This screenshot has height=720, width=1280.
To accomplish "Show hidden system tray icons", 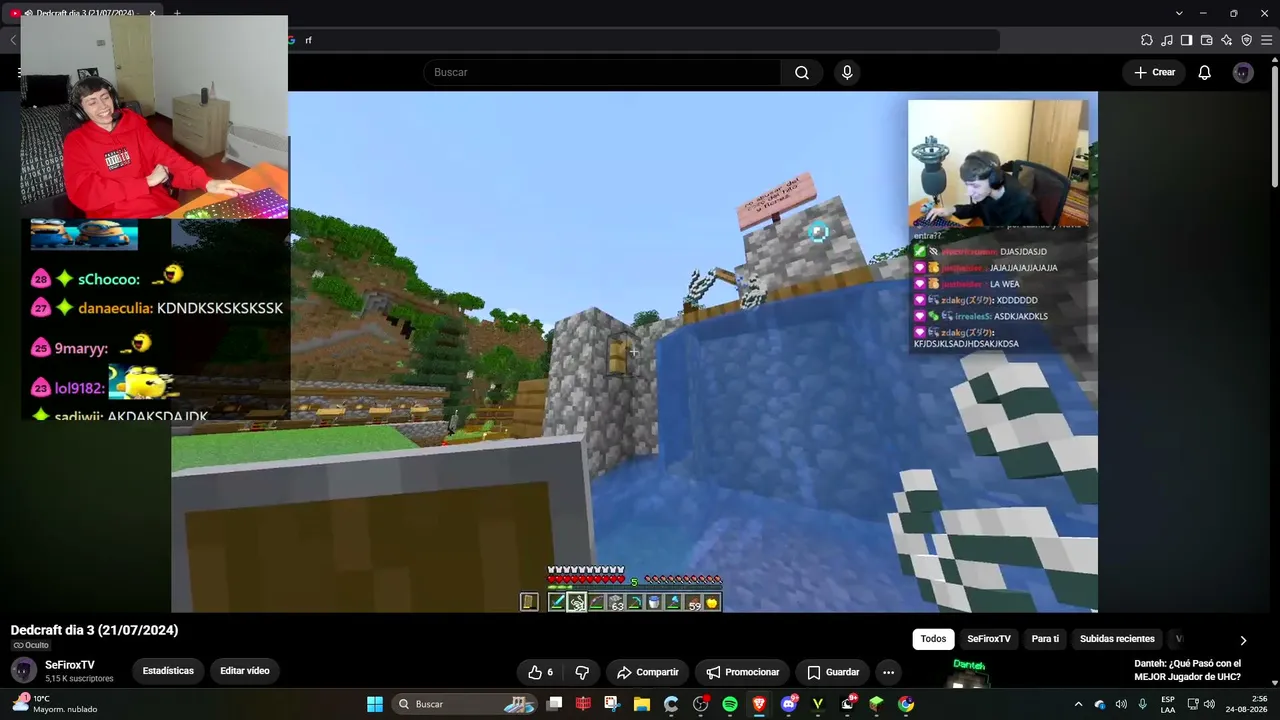I will coord(1078,704).
